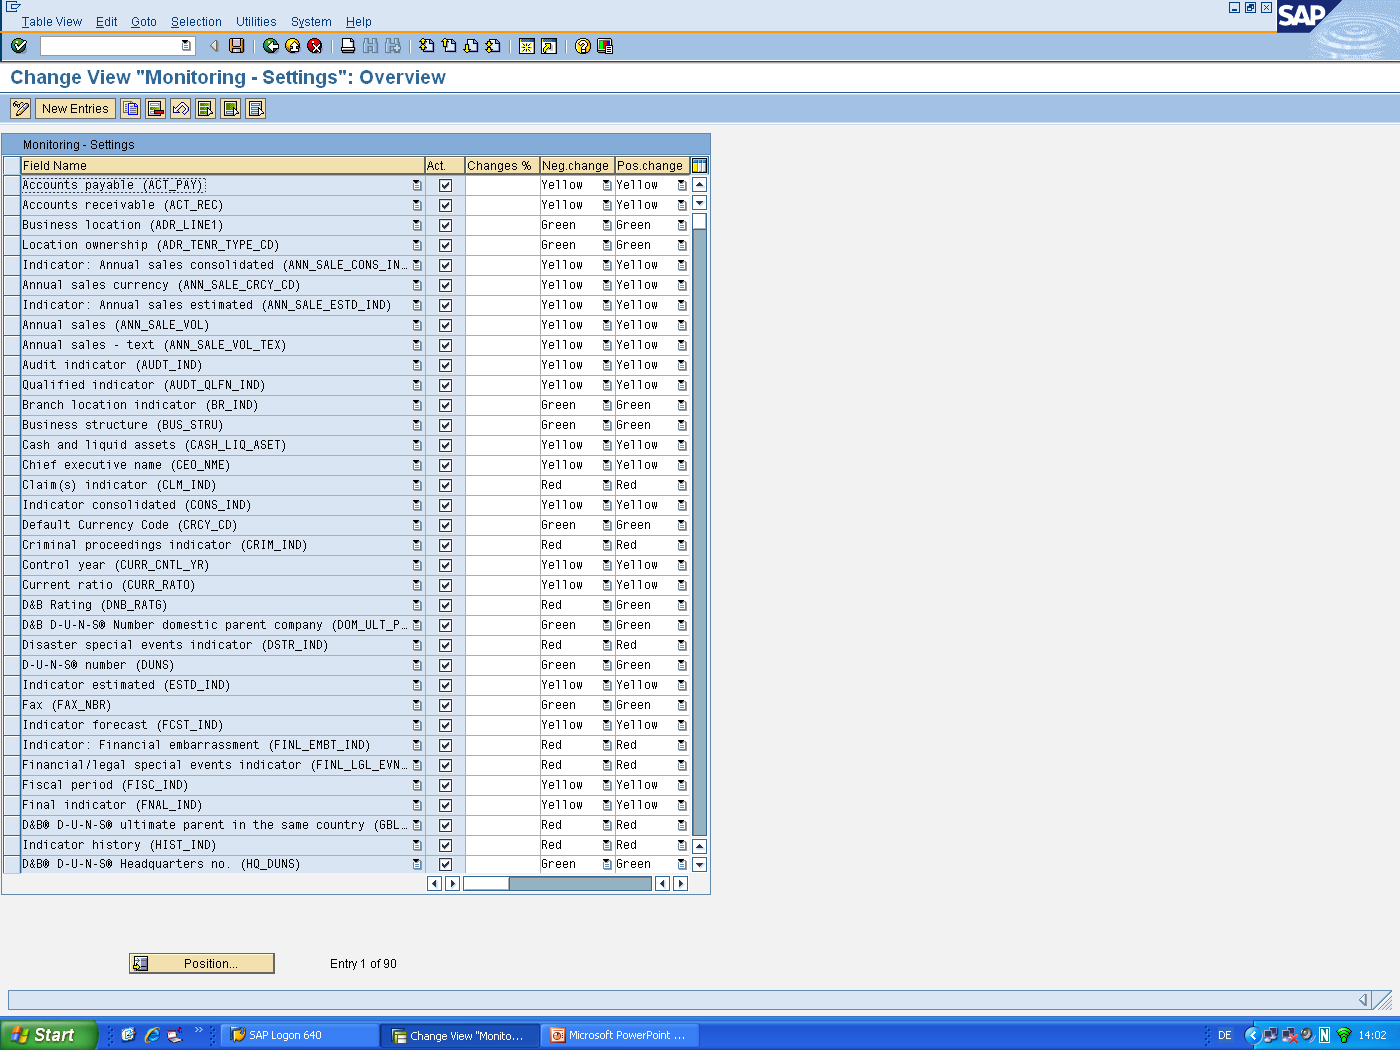Click Changes % cell for Accounts payable
Image resolution: width=1400 pixels, height=1050 pixels.
[x=501, y=185]
